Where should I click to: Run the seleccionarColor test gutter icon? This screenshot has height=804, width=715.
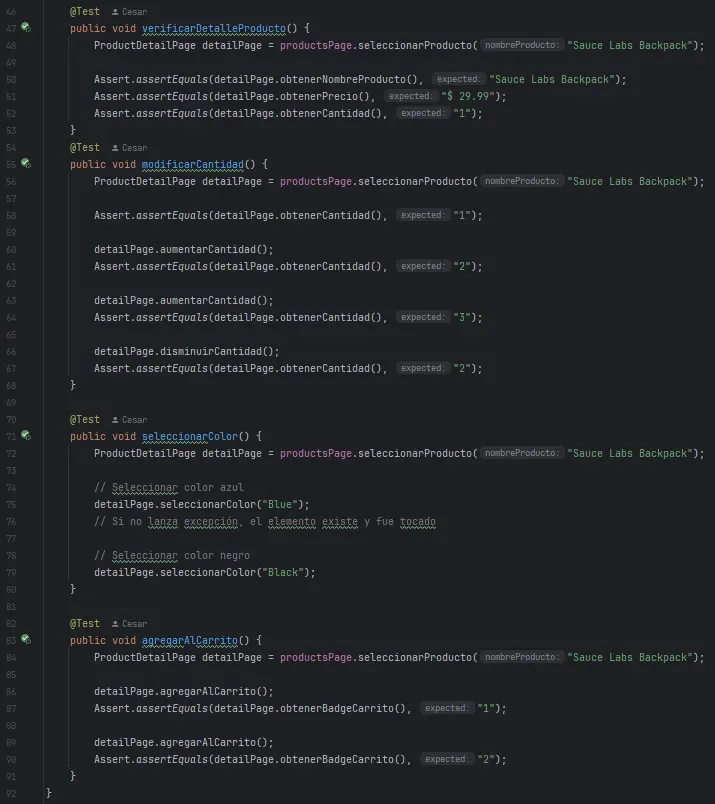coord(26,436)
